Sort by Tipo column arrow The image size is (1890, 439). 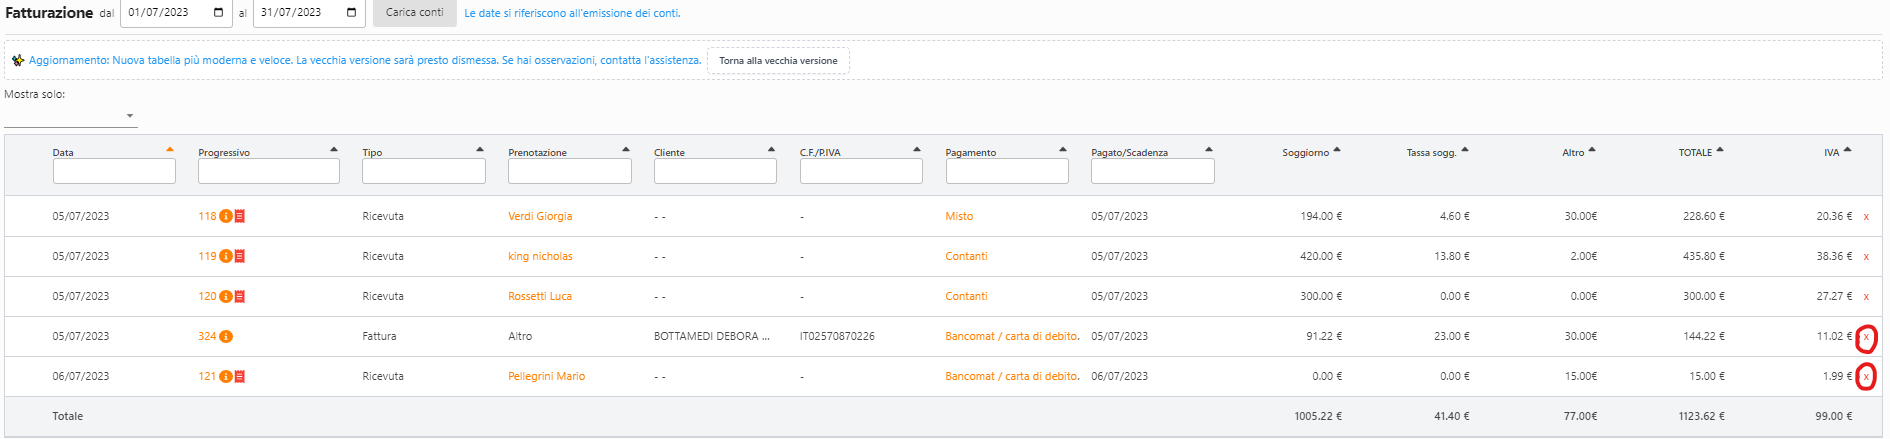click(x=480, y=150)
